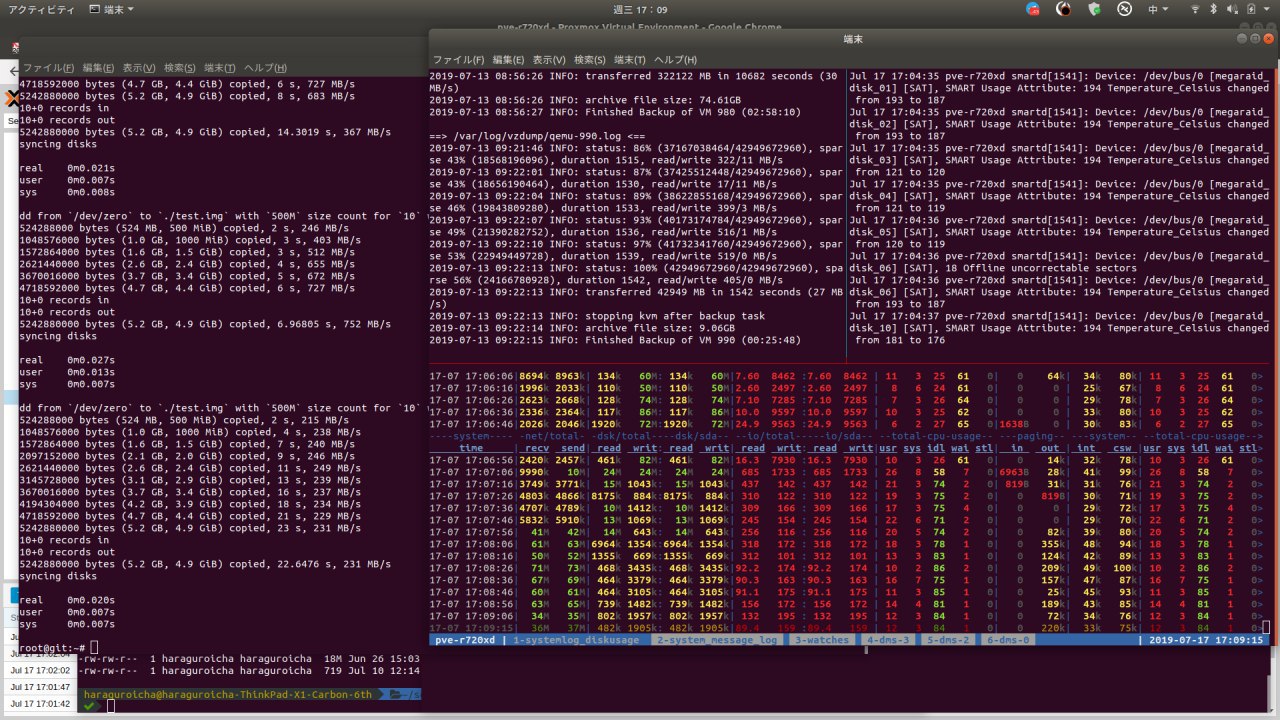Click the dstat 'time' column header
The height and width of the screenshot is (720, 1280).
pos(470,449)
